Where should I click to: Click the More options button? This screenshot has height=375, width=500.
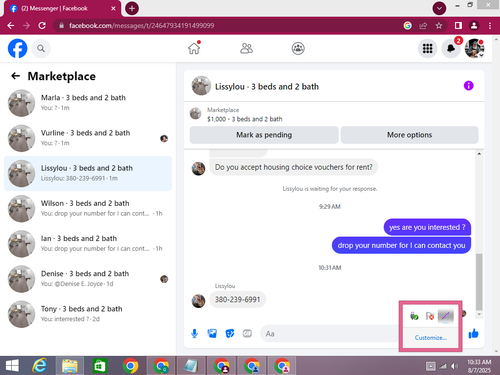(409, 135)
